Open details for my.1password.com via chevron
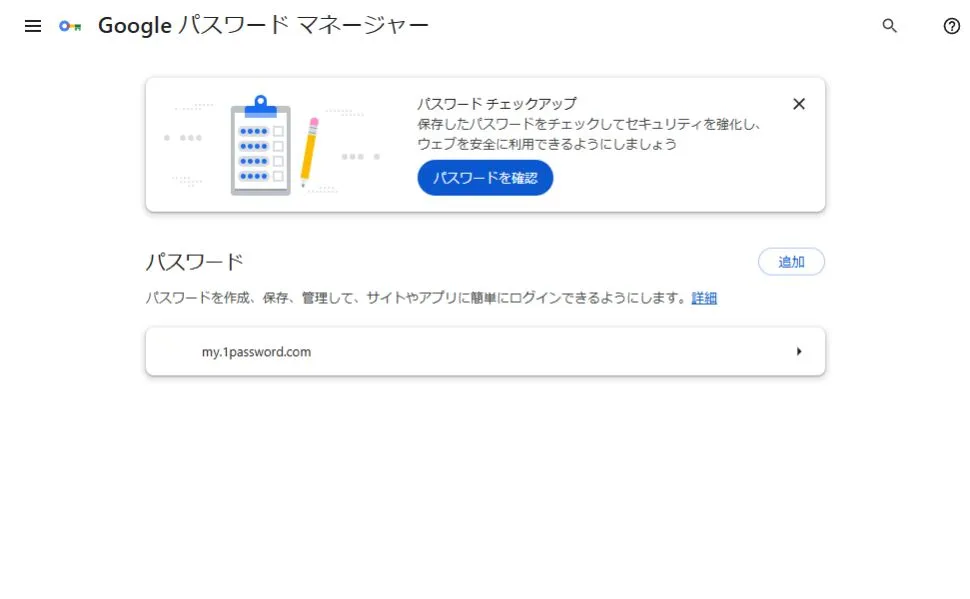 click(799, 351)
